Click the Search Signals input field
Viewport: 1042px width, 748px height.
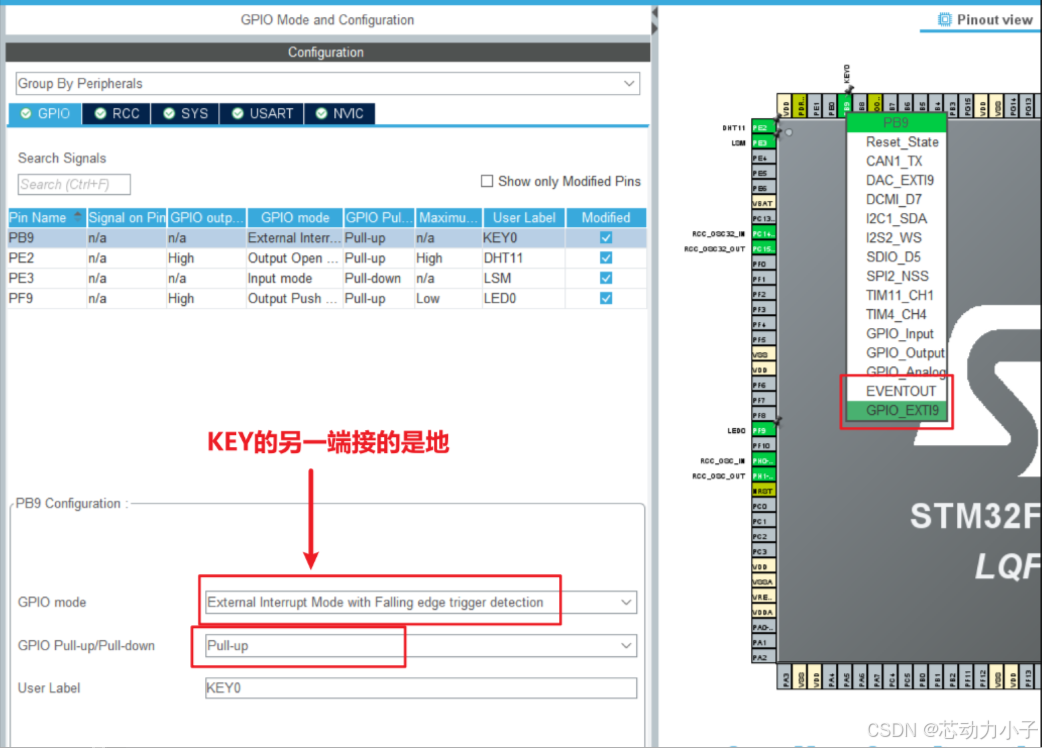(x=74, y=185)
